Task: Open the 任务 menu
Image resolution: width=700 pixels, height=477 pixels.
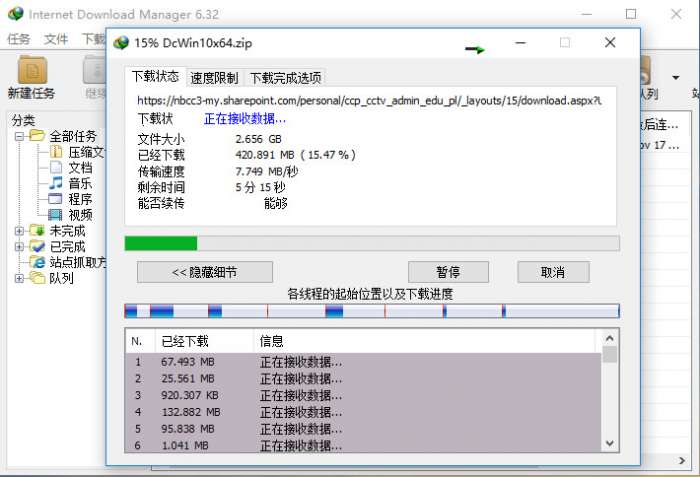Action: (x=19, y=39)
